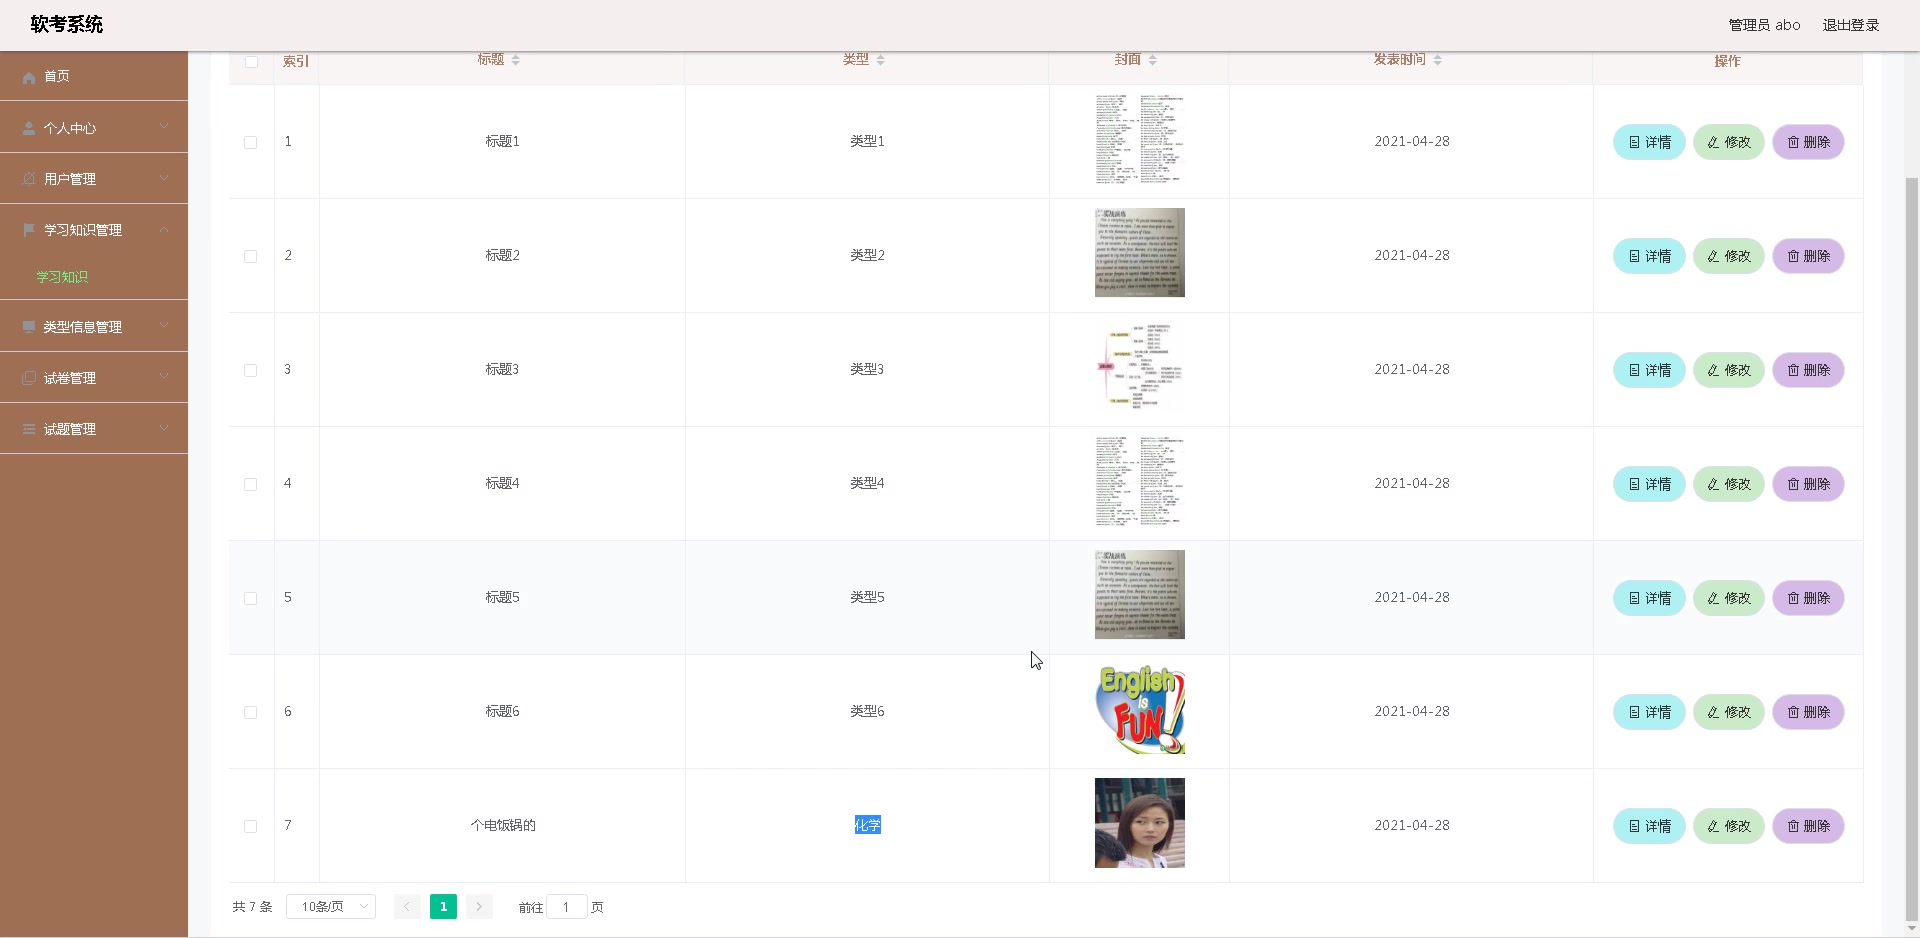This screenshot has height=938, width=1920.
Task: Check the checkbox for 标题1 row
Action: point(251,142)
